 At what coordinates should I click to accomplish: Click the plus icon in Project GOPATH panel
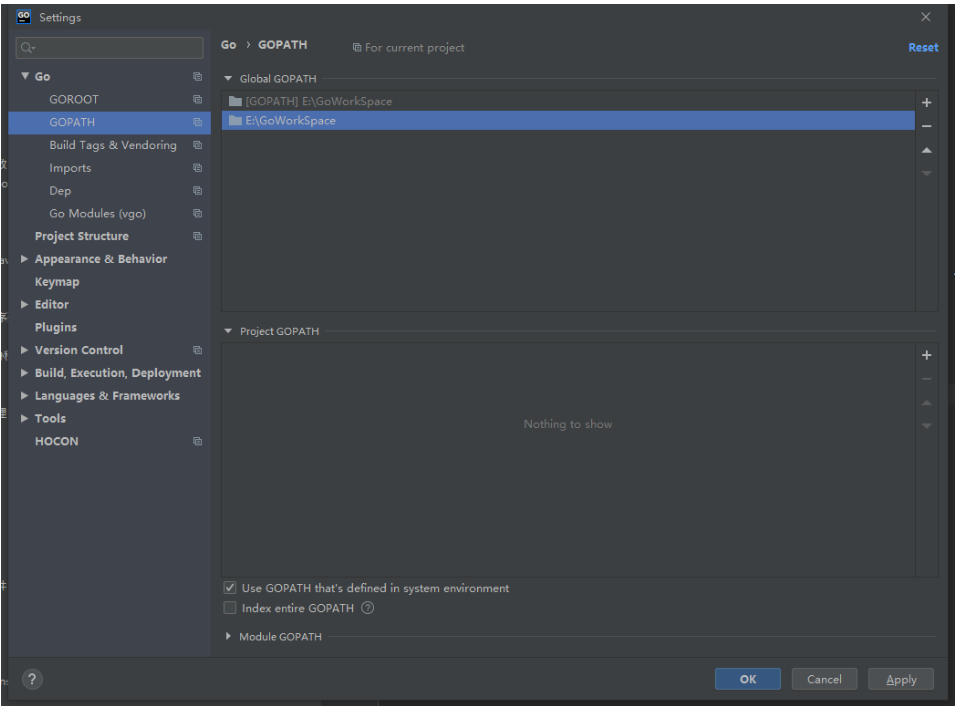tap(927, 354)
